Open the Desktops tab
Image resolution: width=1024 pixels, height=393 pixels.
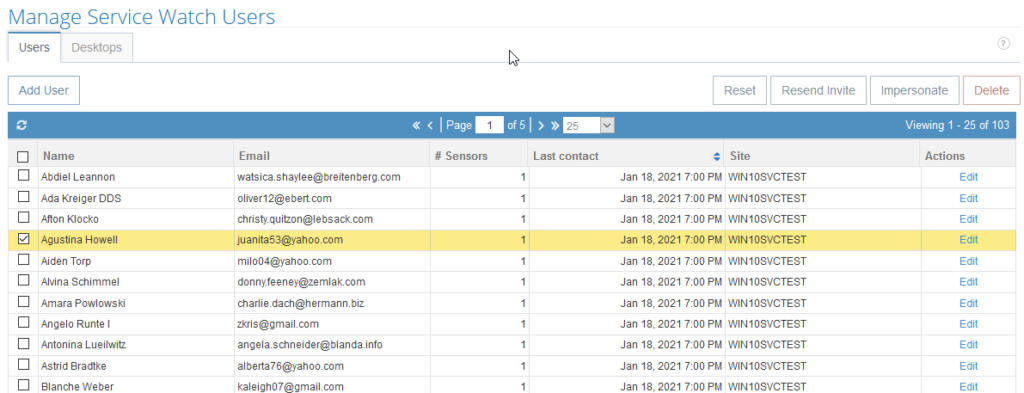(97, 48)
